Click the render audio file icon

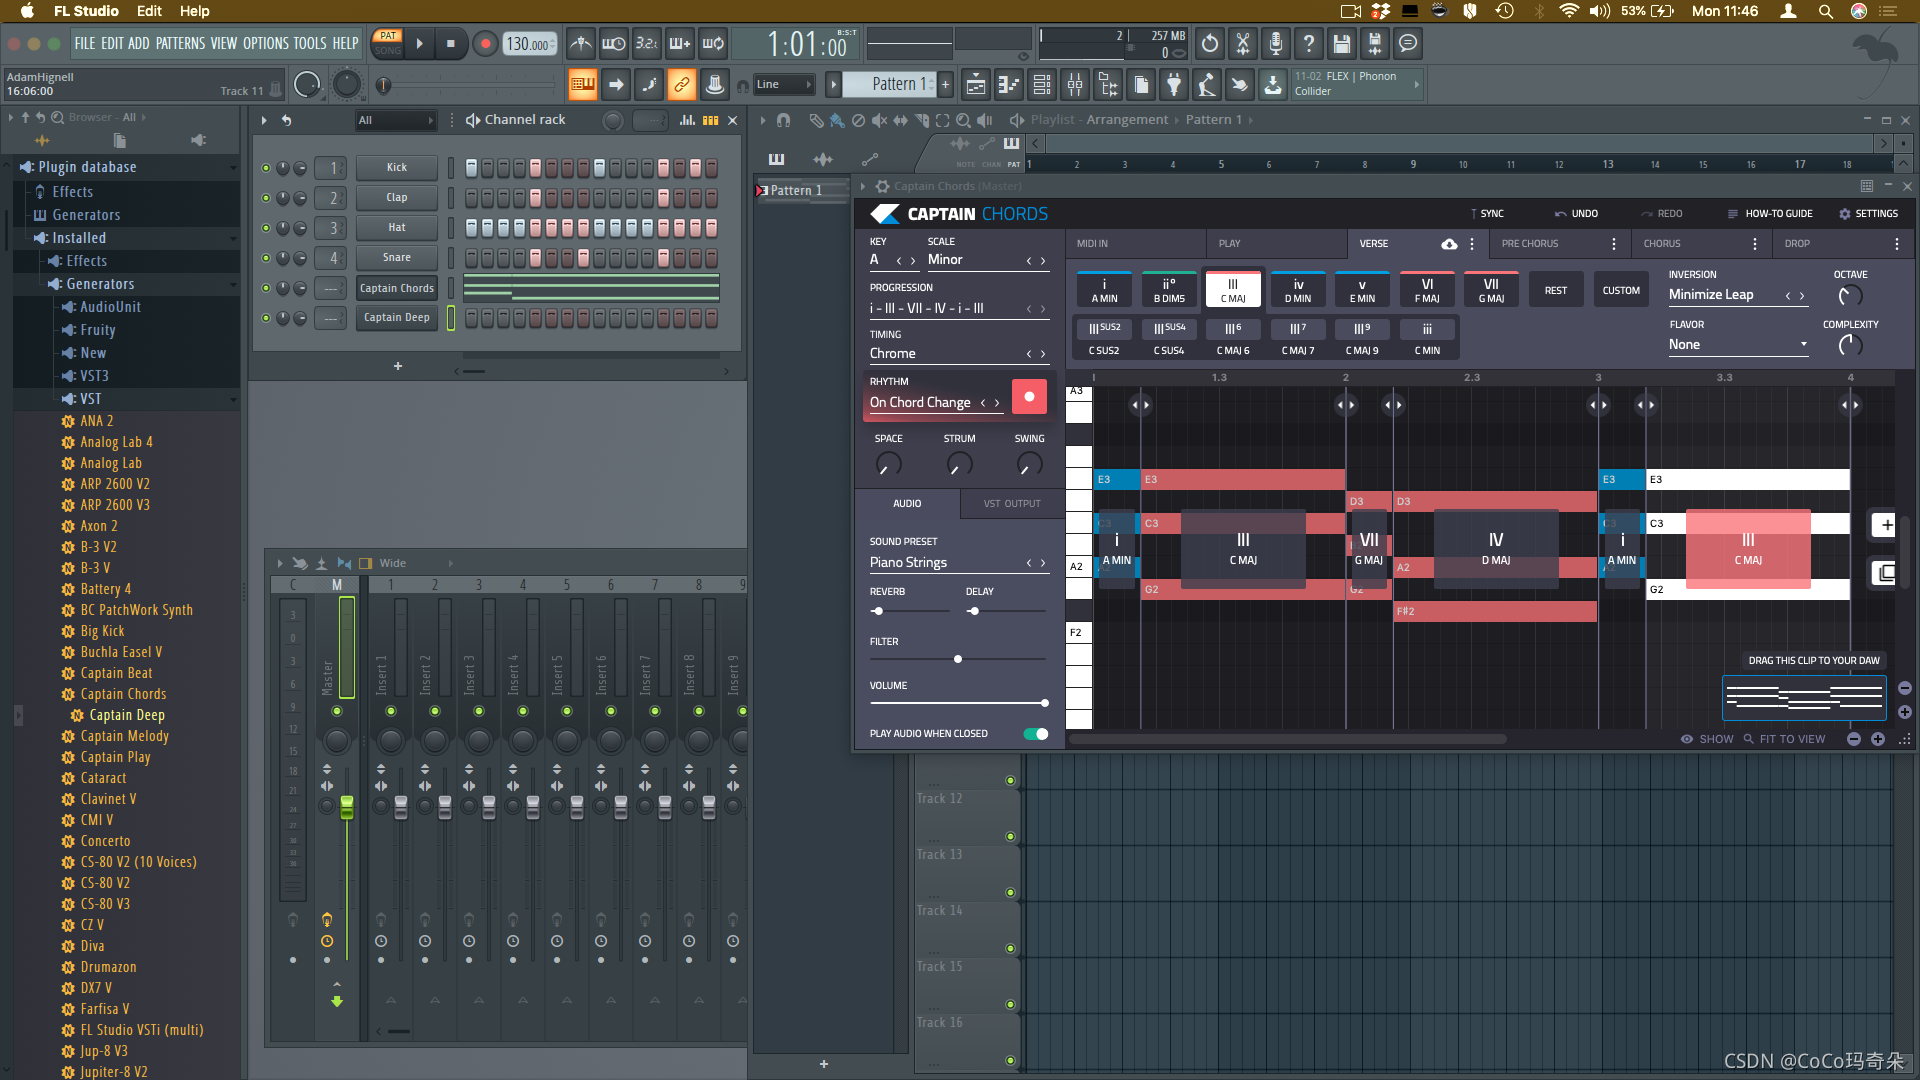coord(1375,44)
